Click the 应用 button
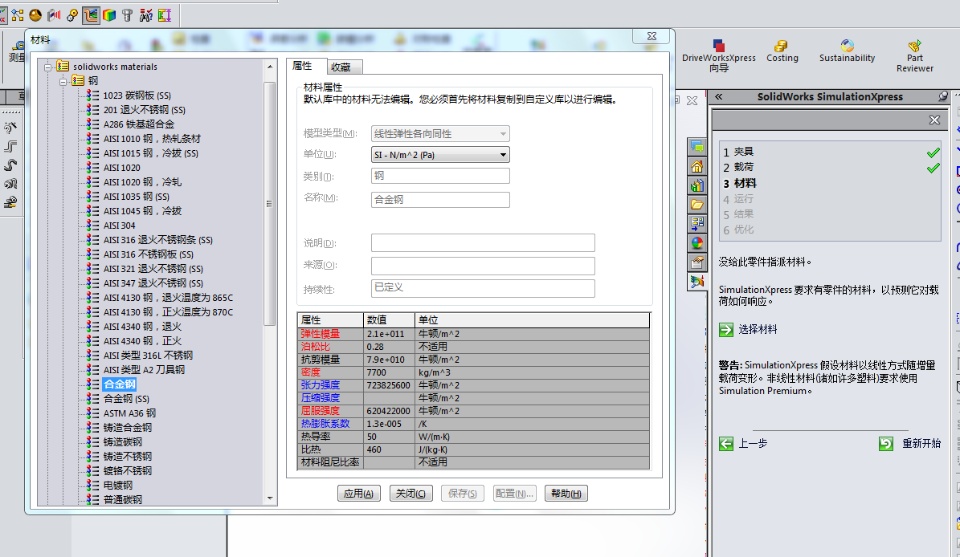The height and width of the screenshot is (557, 960). click(359, 493)
